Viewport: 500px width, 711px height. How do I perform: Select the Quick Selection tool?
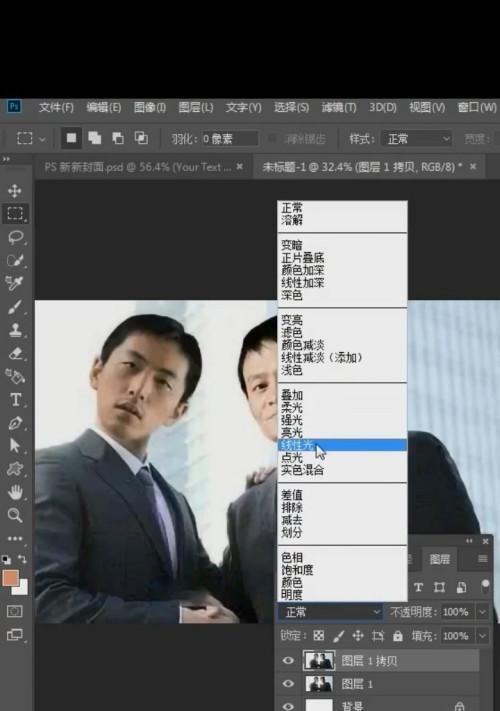15,260
